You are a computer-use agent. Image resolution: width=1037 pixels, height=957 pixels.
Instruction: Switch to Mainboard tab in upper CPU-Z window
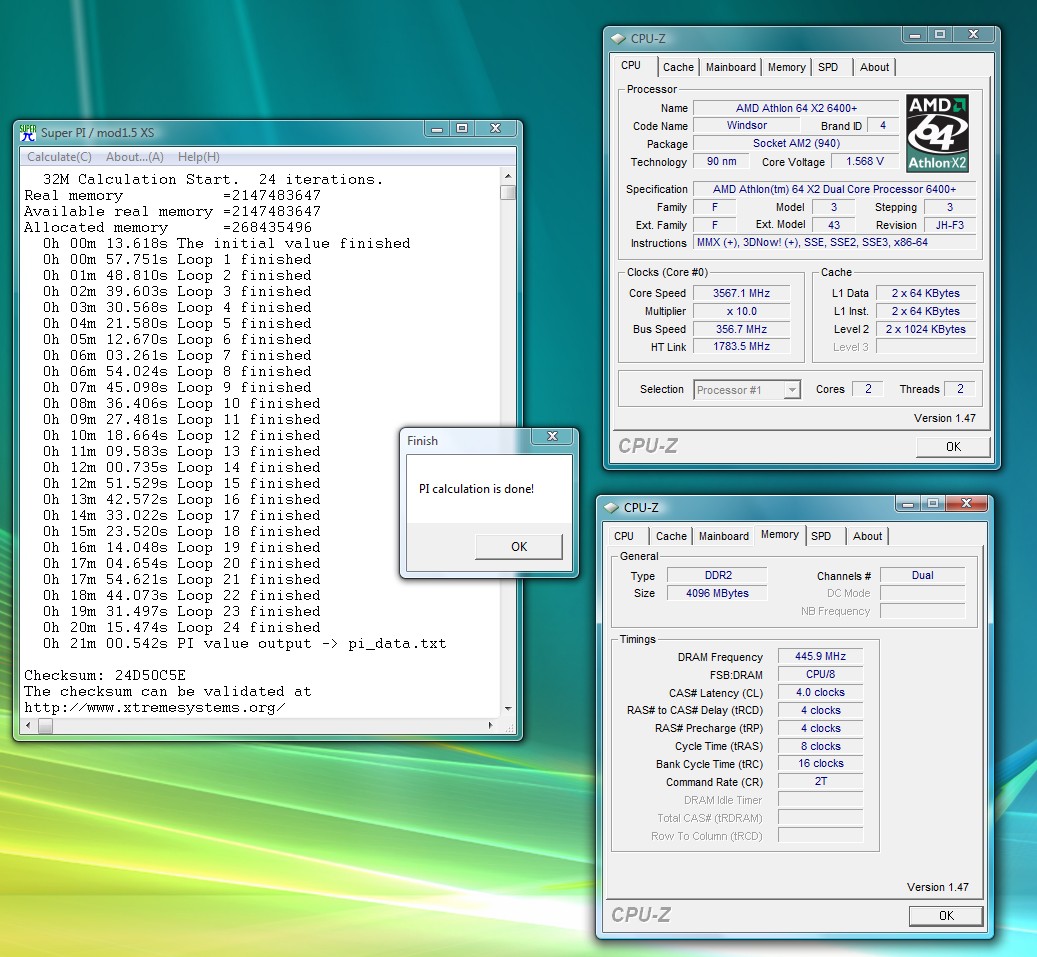pos(730,67)
